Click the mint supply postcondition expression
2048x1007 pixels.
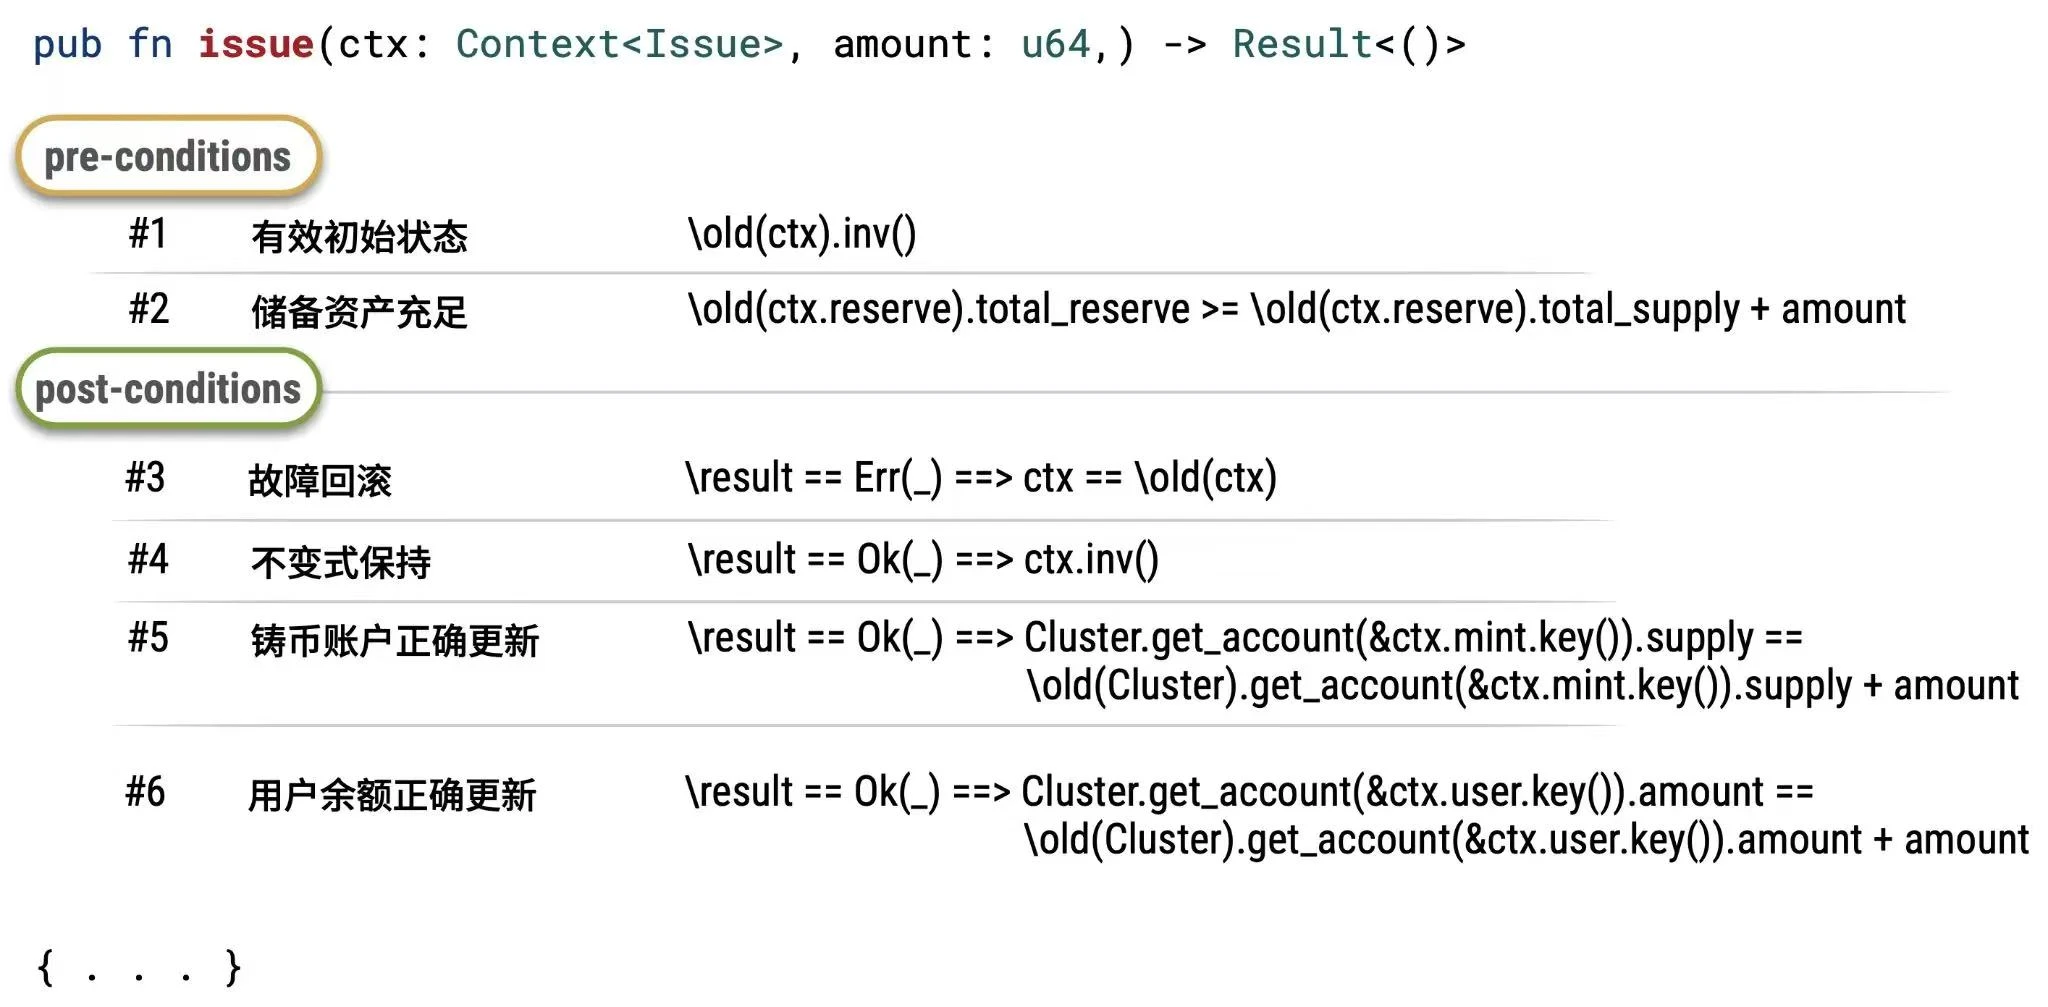click(x=1351, y=662)
